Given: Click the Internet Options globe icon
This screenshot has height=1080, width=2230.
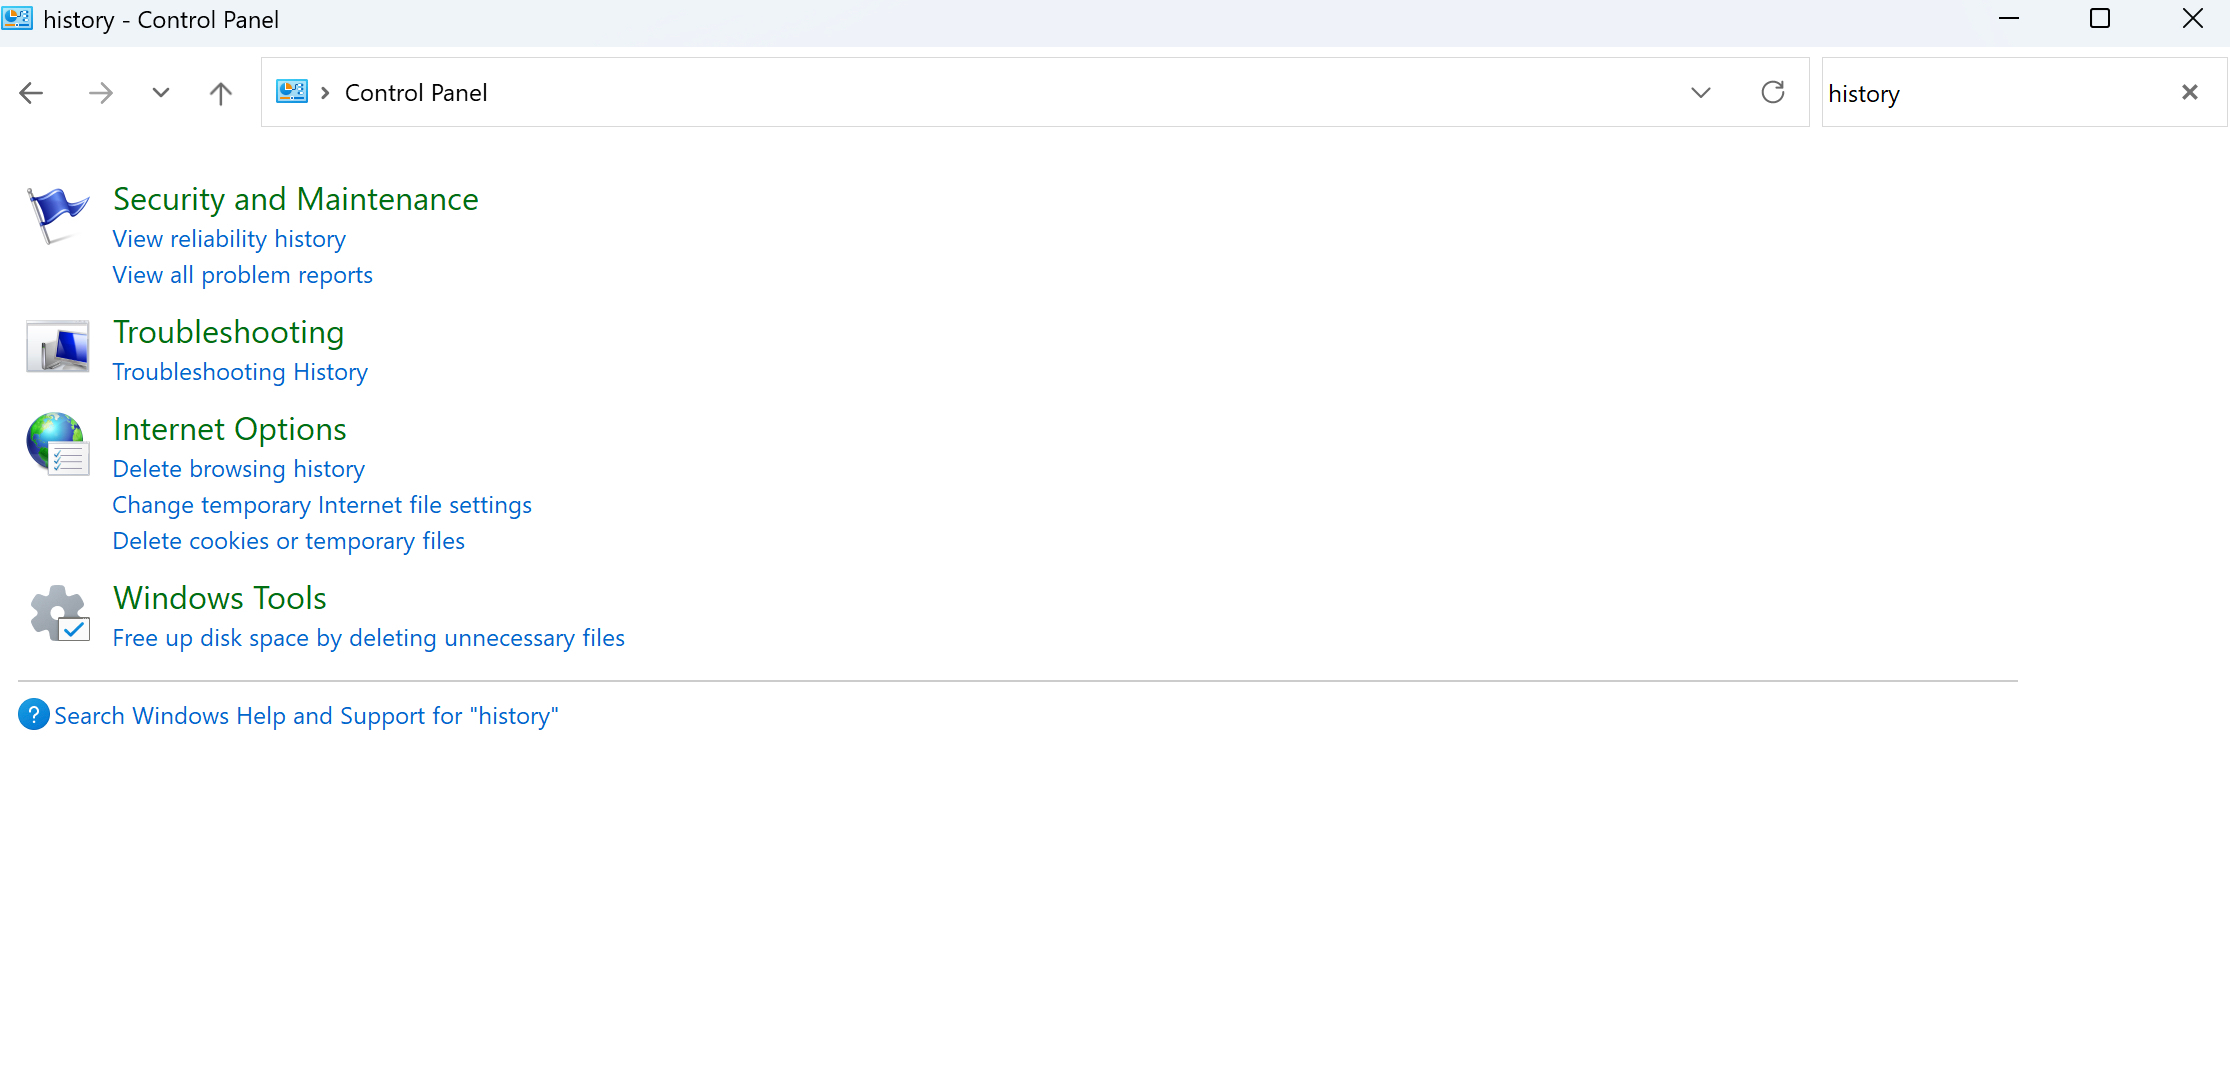Looking at the screenshot, I should [x=57, y=444].
